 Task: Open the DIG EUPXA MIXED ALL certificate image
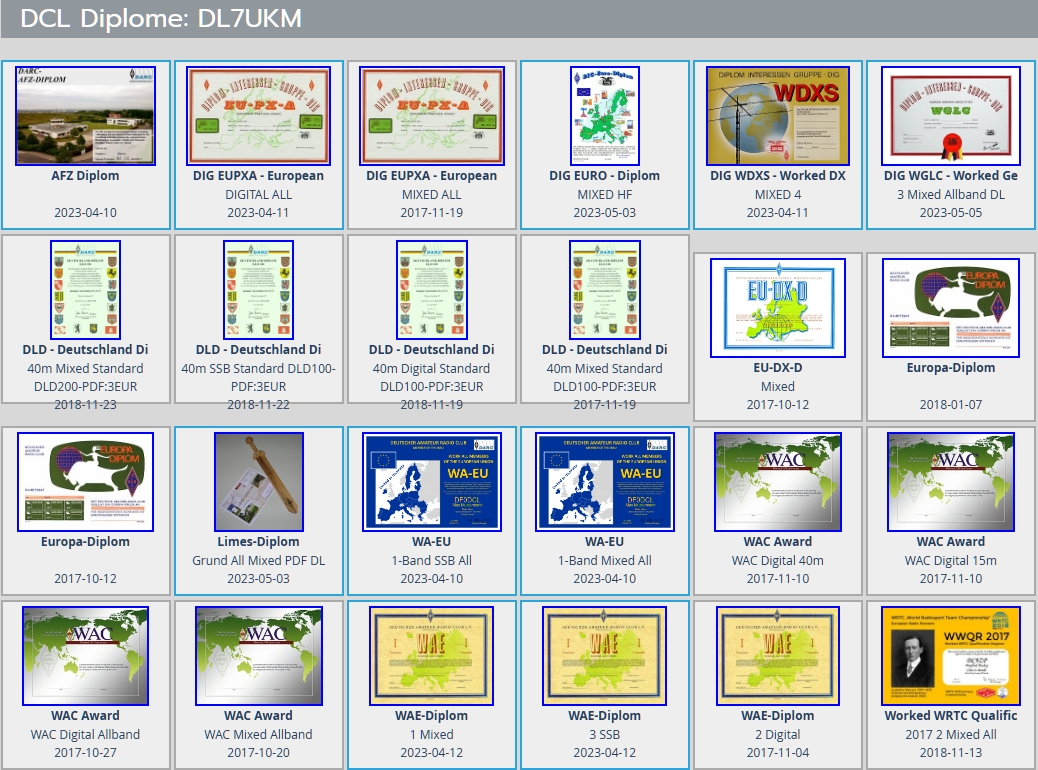point(432,115)
